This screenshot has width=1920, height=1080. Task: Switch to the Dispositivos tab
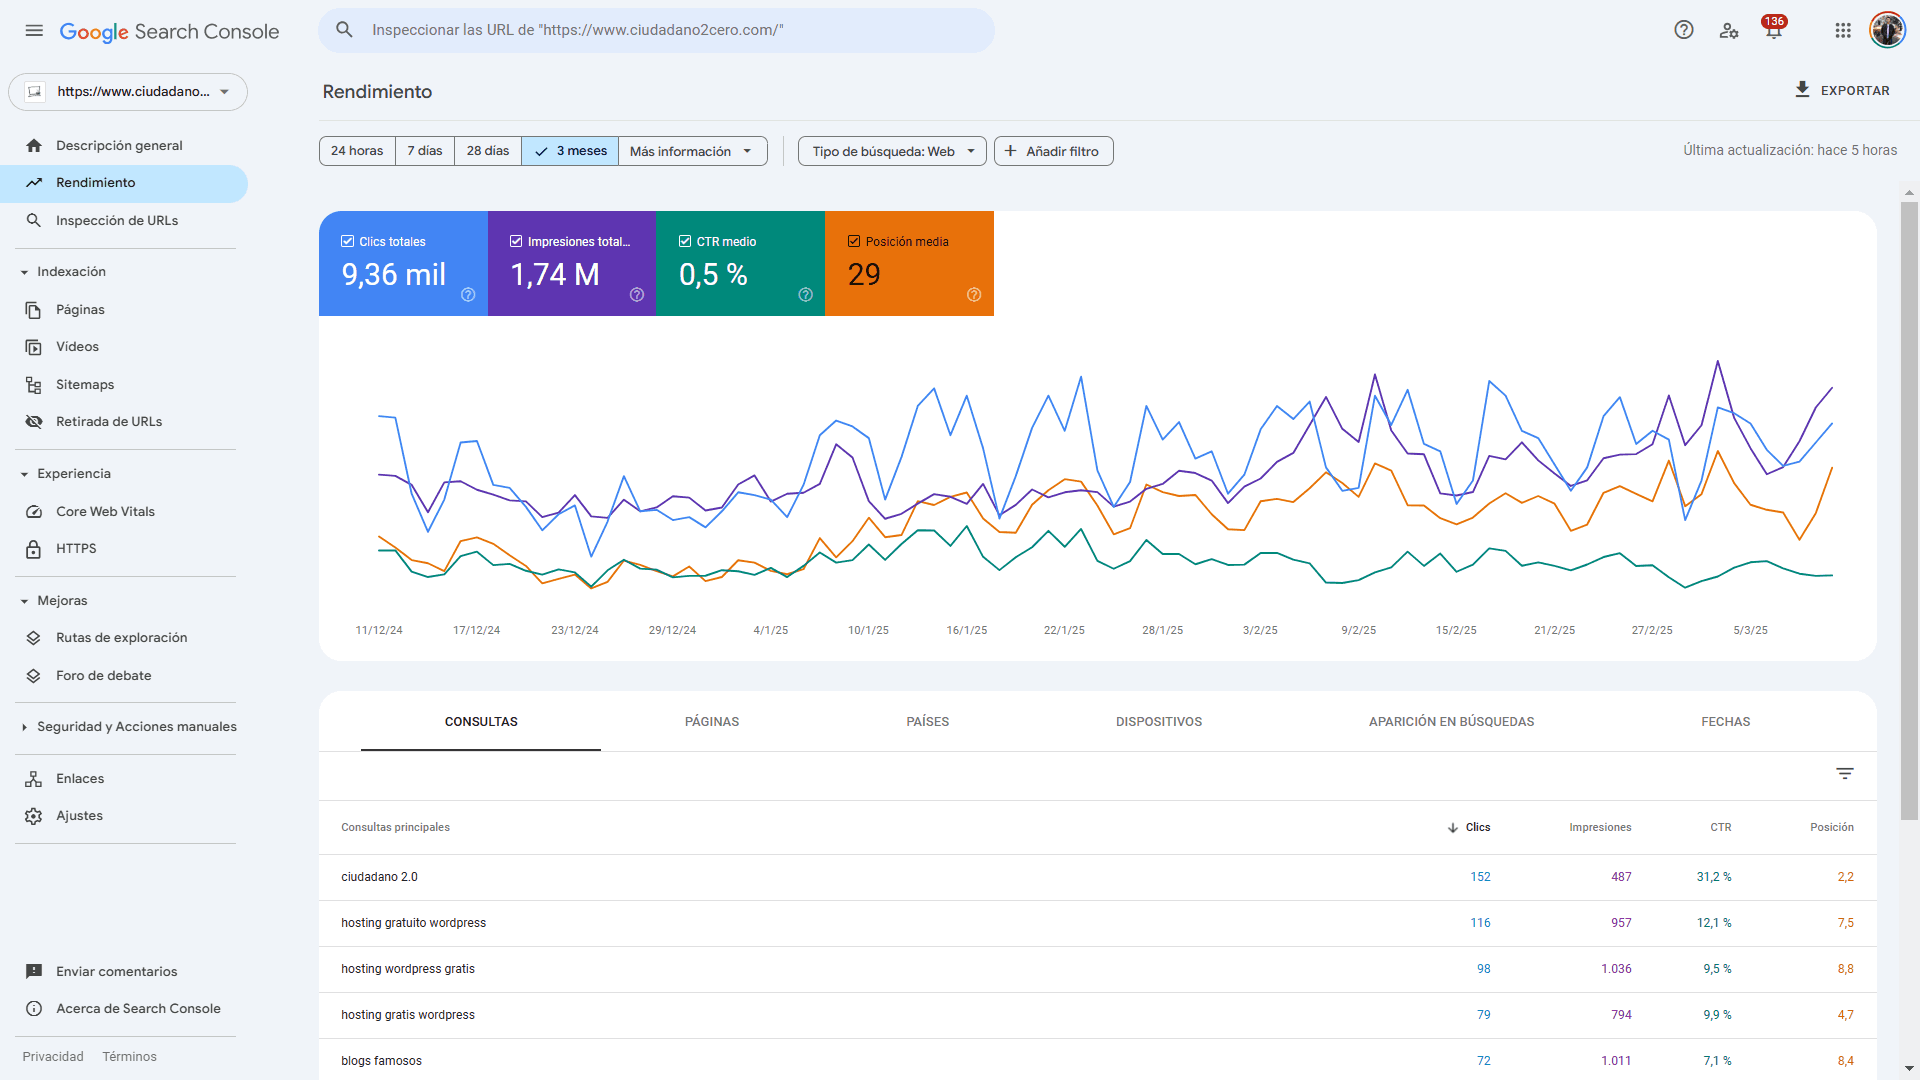[1159, 722]
